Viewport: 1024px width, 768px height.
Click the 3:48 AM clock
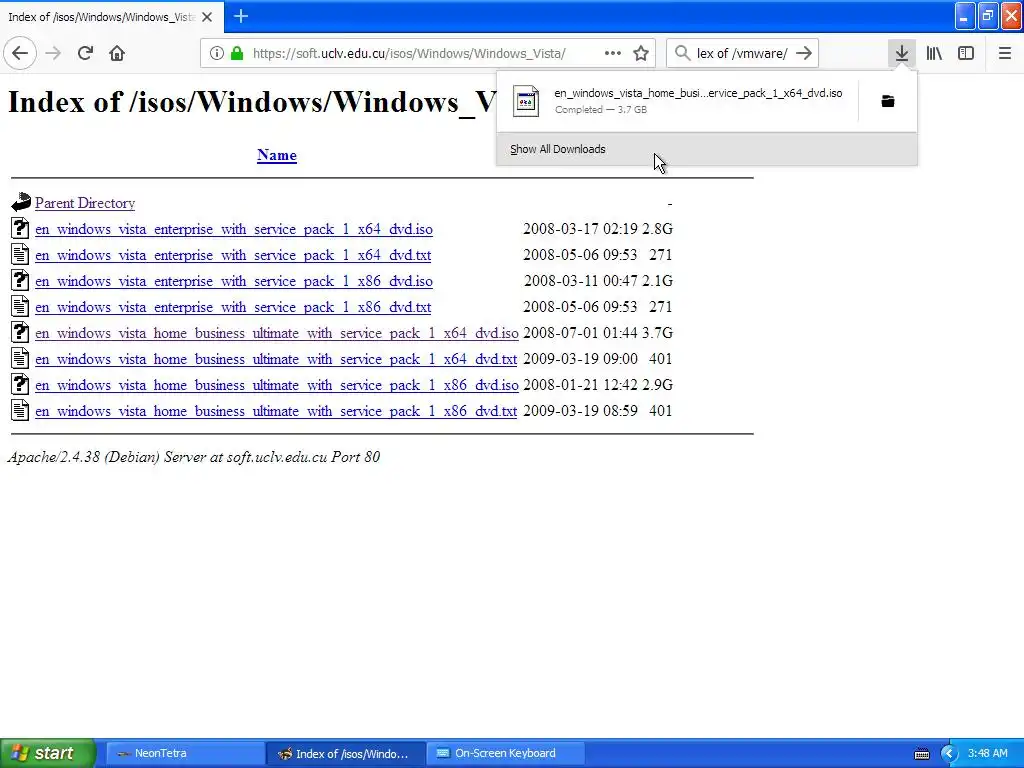(x=987, y=753)
